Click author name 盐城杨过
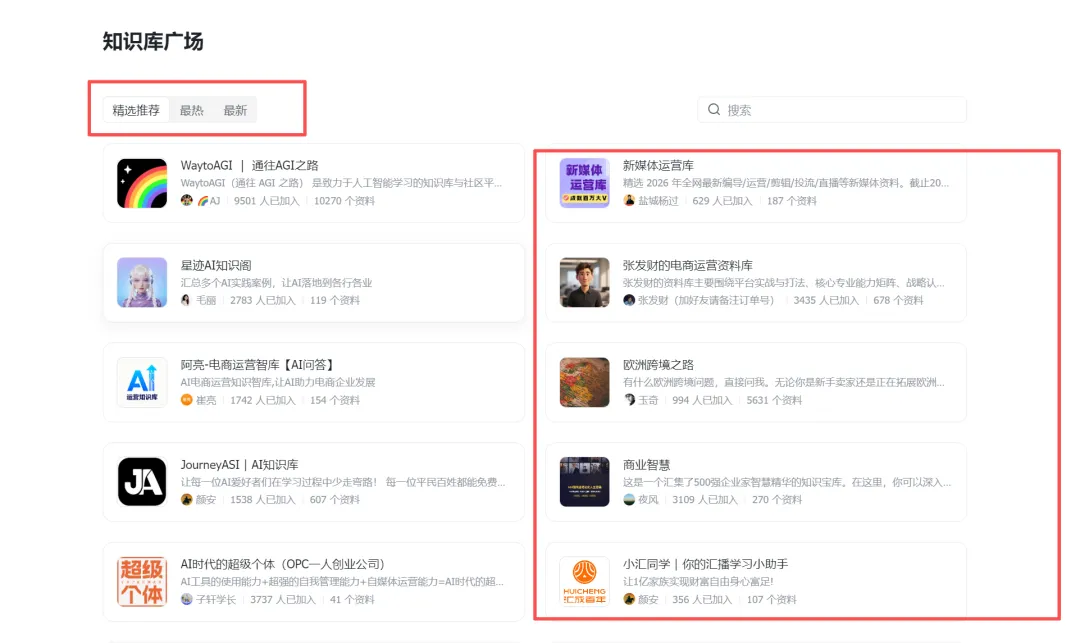The image size is (1080, 643). click(x=658, y=201)
